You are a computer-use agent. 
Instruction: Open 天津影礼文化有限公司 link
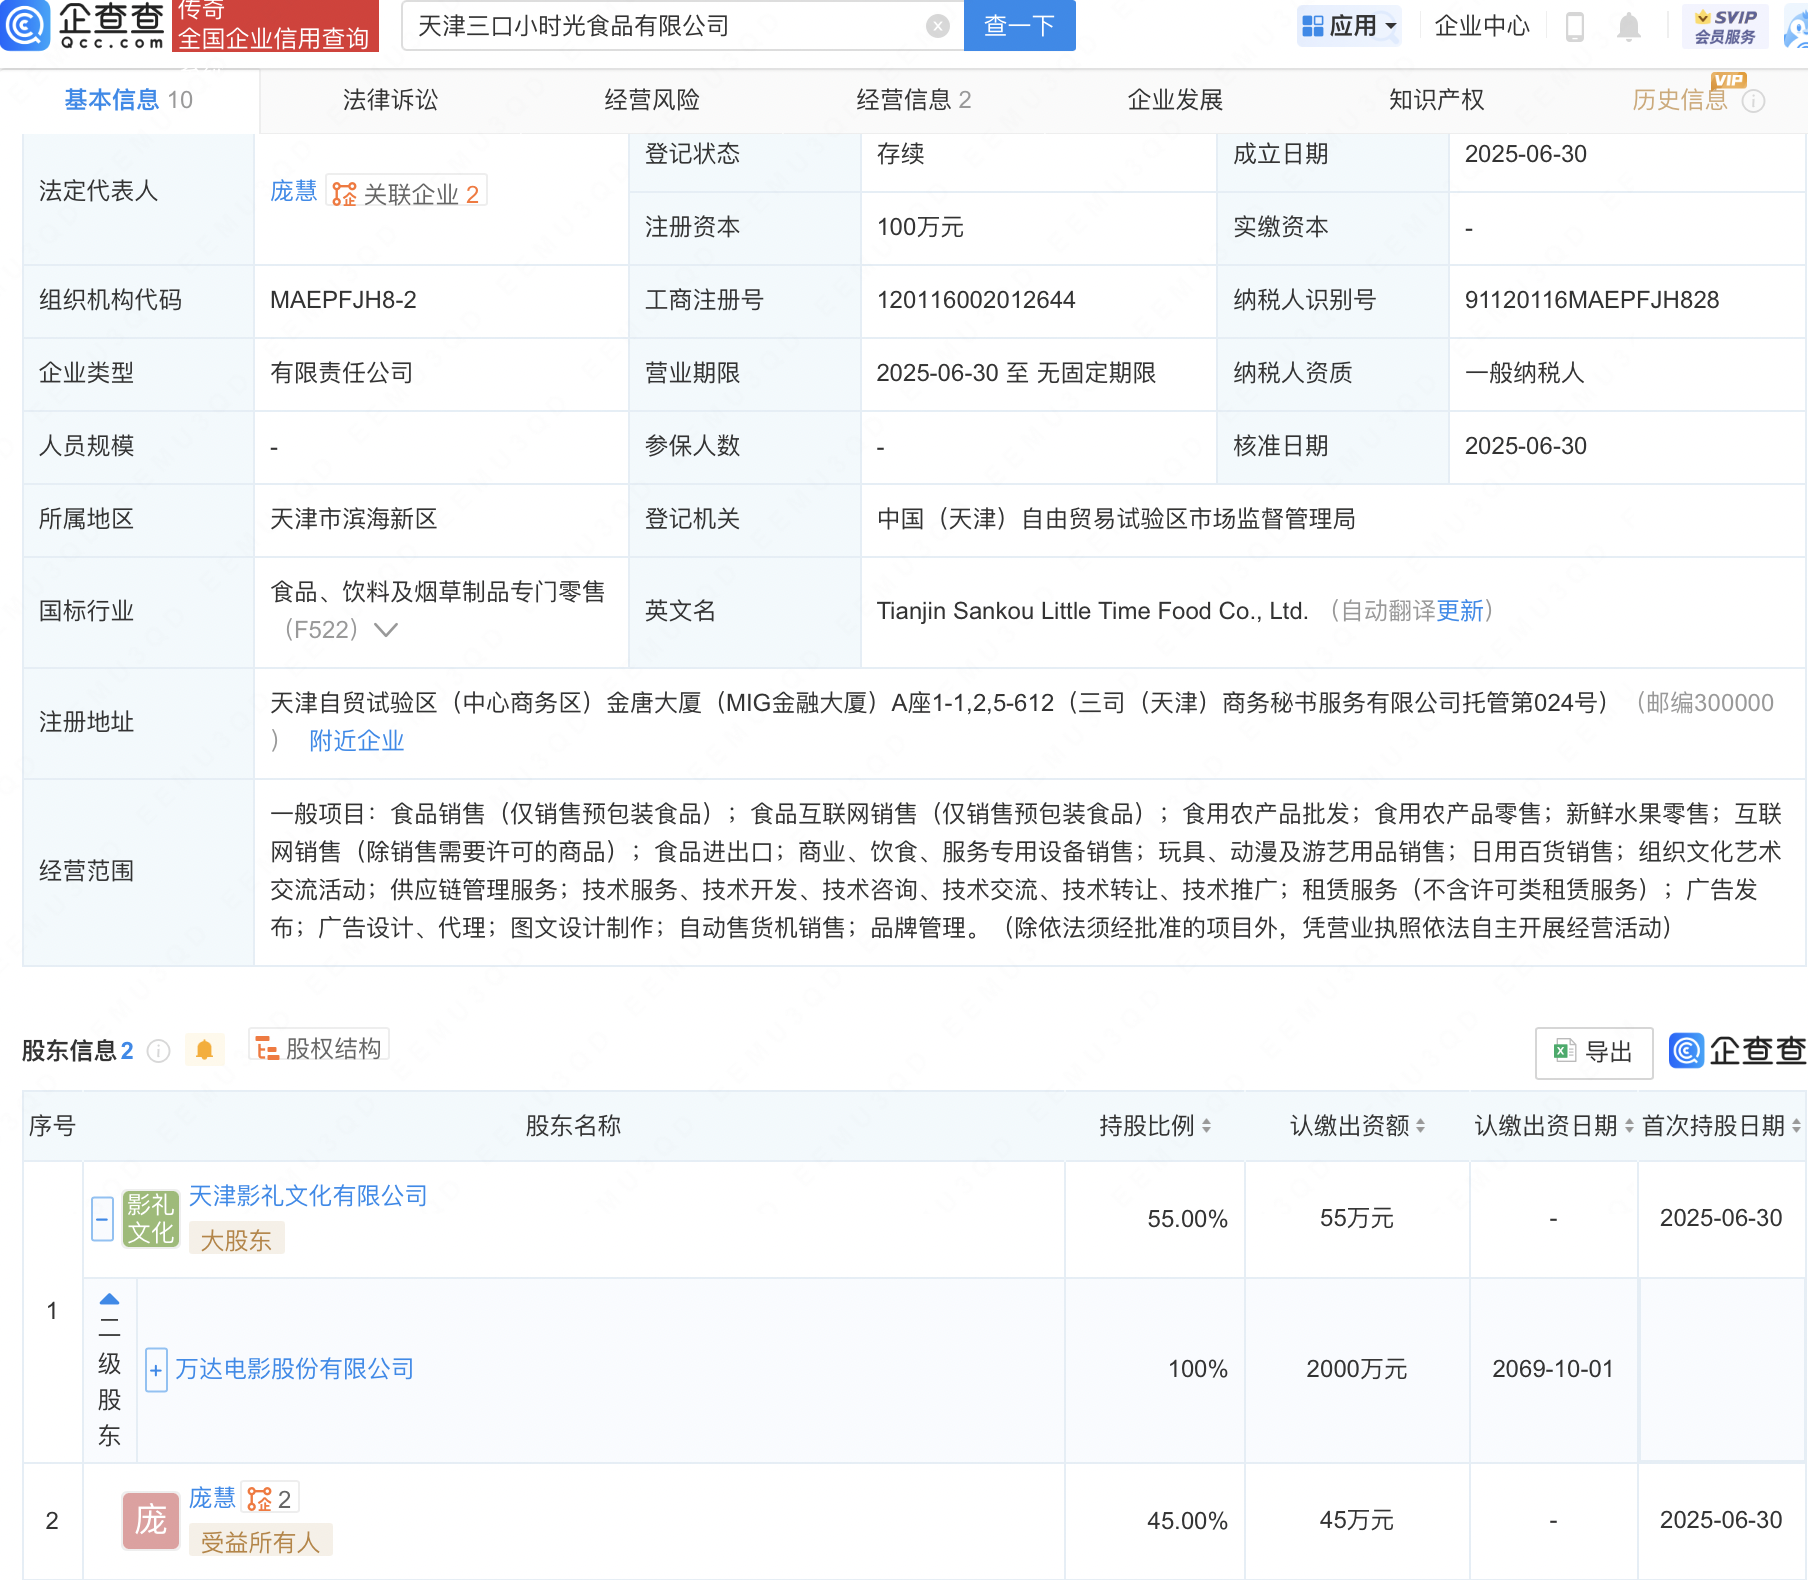[308, 1196]
